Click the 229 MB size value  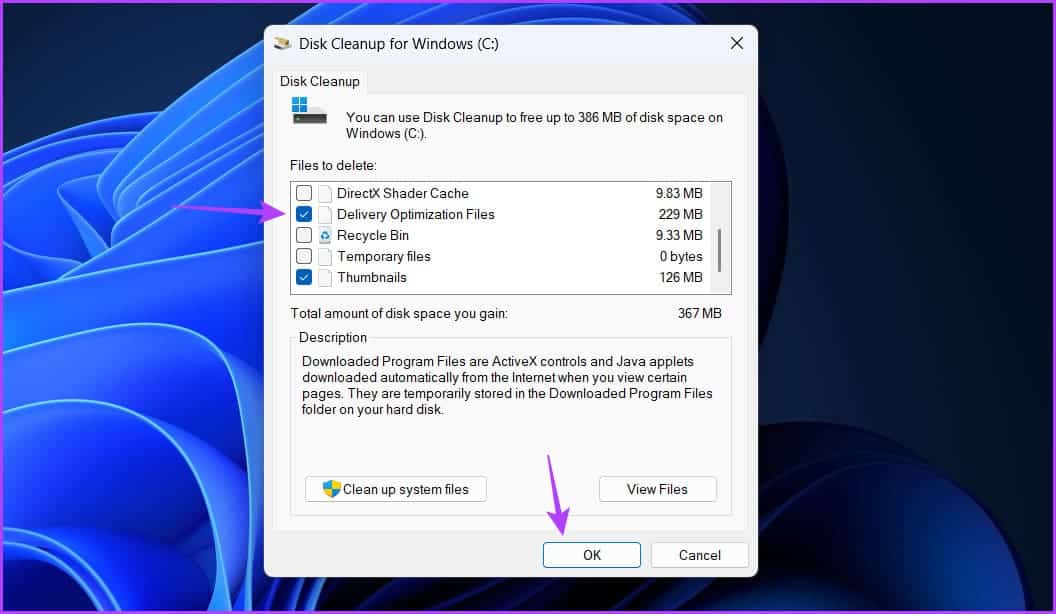680,214
